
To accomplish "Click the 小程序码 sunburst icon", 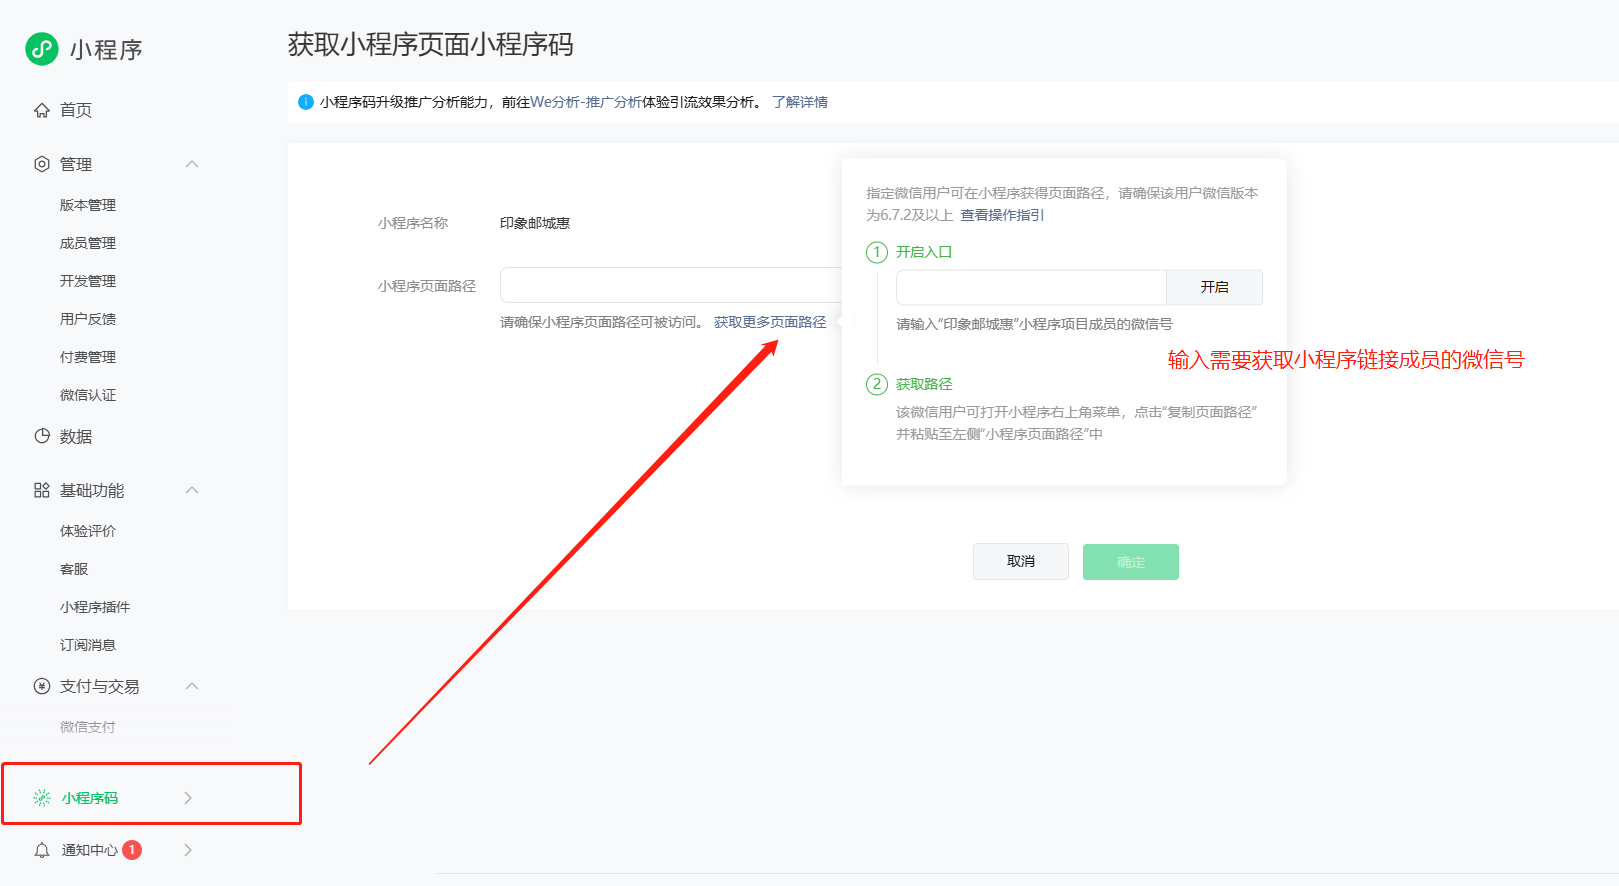I will 42,798.
